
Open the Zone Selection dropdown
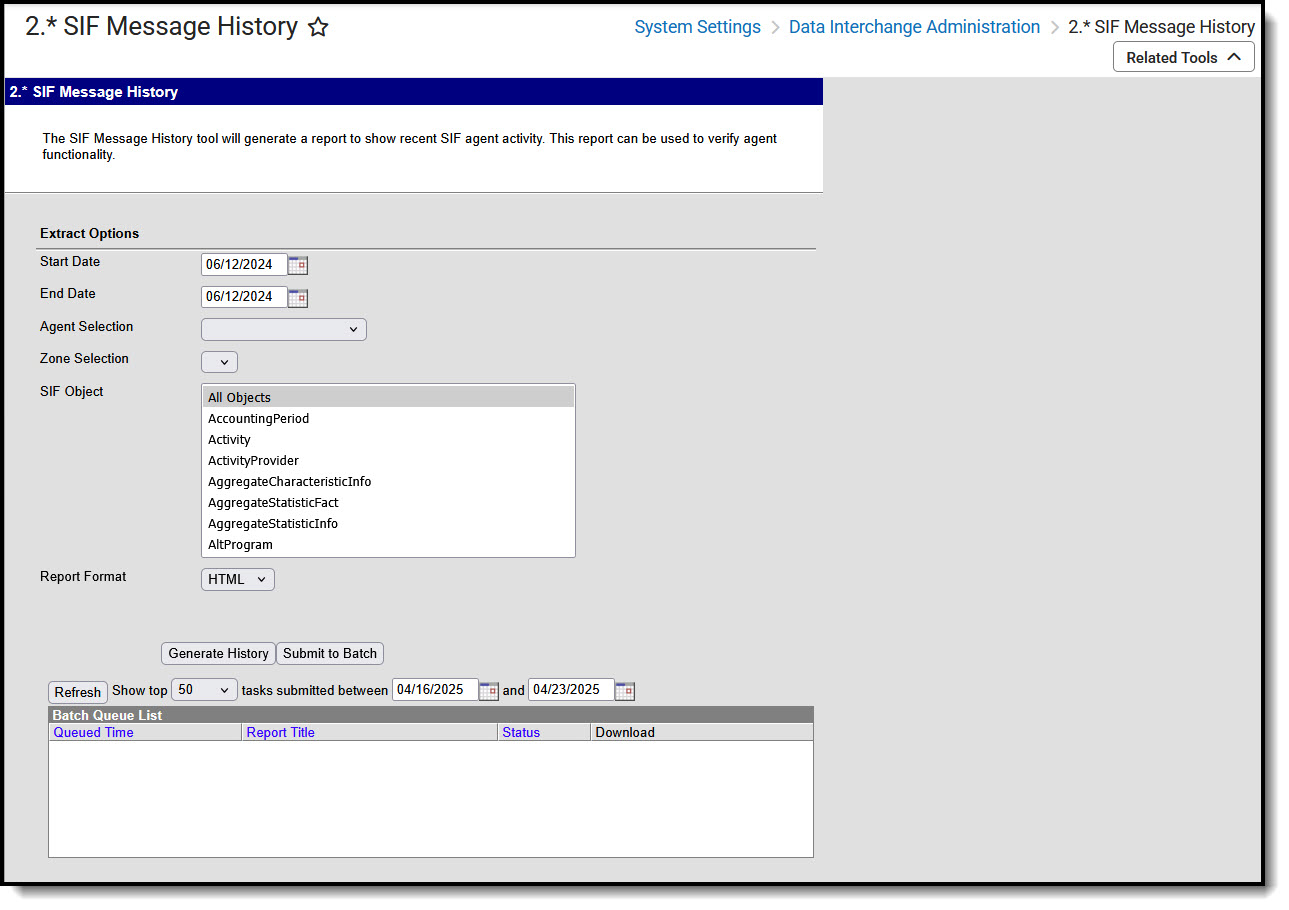coord(220,362)
